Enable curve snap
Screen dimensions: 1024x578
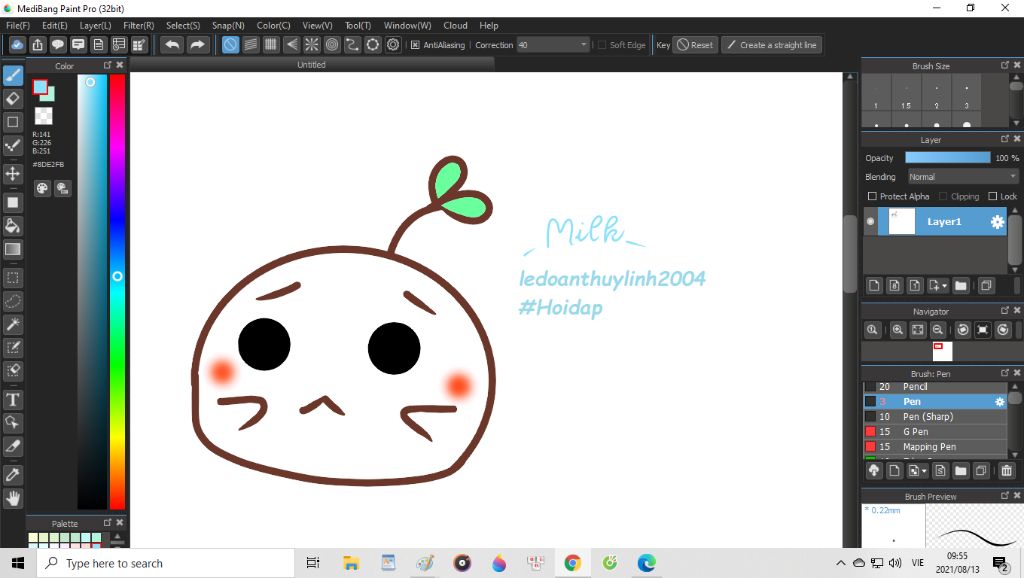352,44
